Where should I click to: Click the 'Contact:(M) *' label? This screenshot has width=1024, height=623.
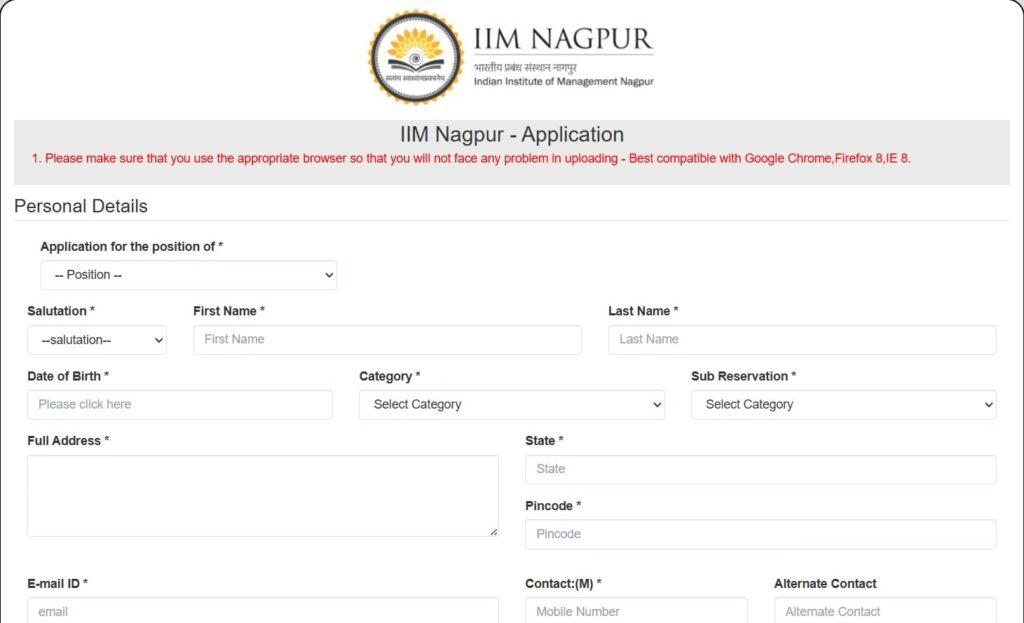tap(563, 584)
